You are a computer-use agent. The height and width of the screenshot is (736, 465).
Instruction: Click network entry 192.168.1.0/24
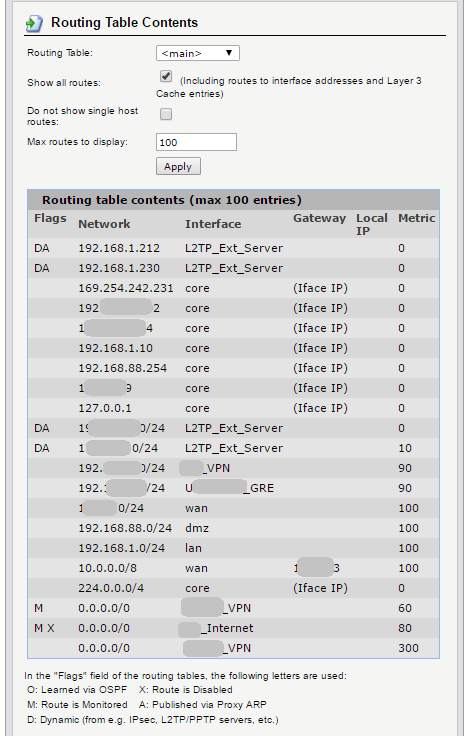pos(122,548)
